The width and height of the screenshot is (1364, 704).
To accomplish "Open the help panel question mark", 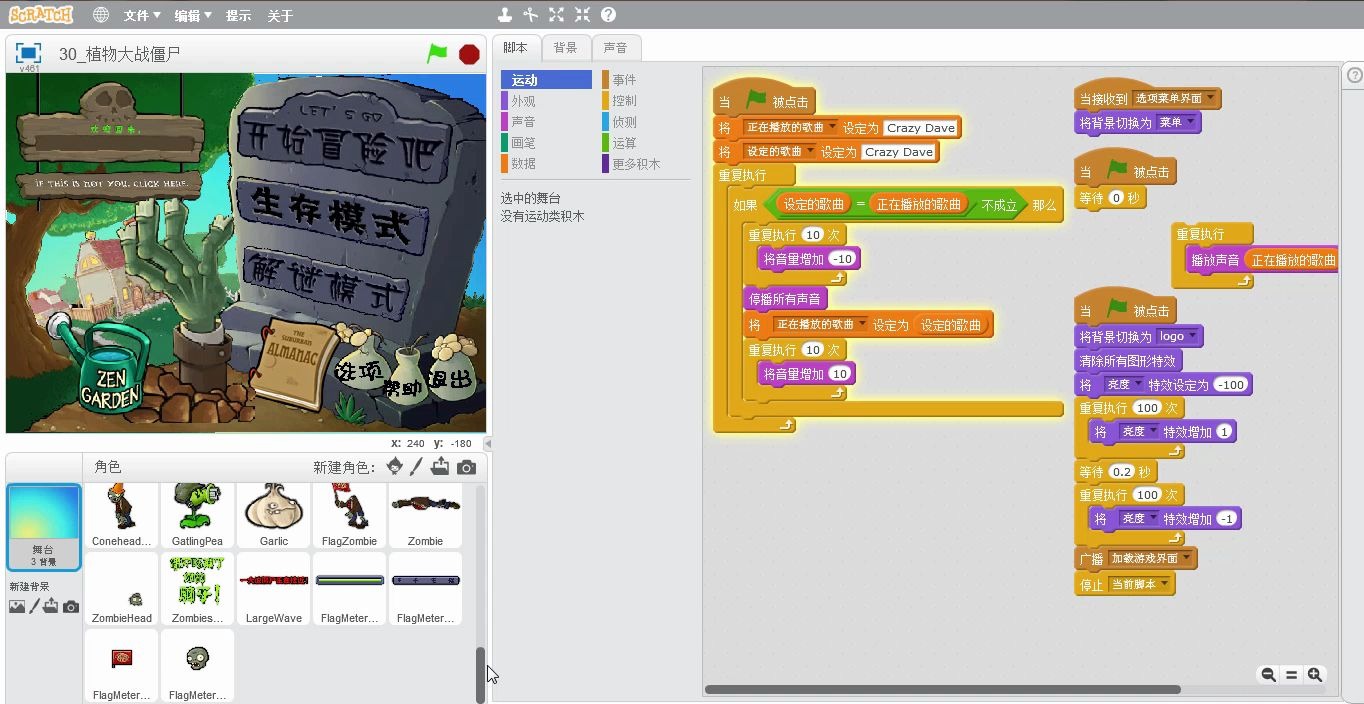I will coord(1354,75).
